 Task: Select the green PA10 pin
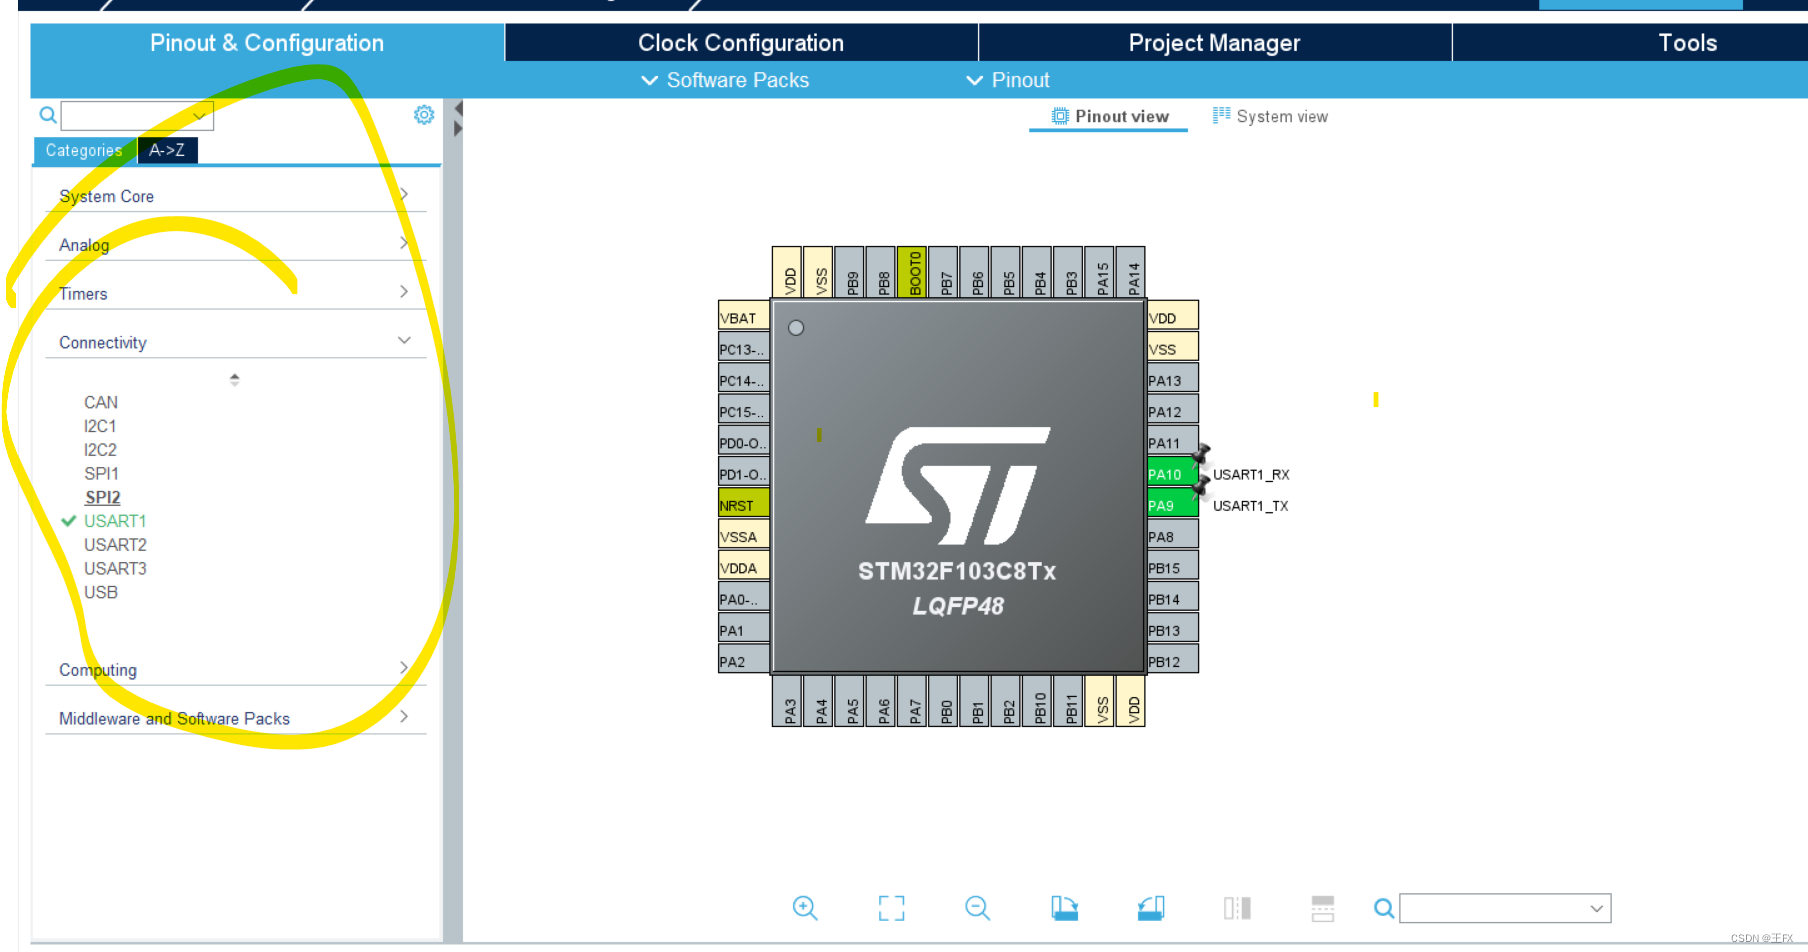click(x=1172, y=474)
